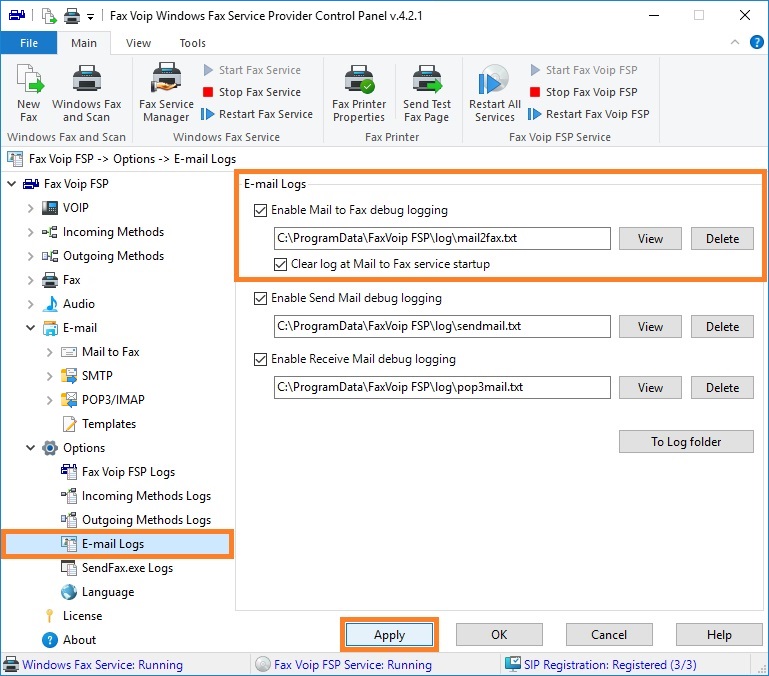Stop Fax Service with red square
The width and height of the screenshot is (769, 676).
pos(252,92)
